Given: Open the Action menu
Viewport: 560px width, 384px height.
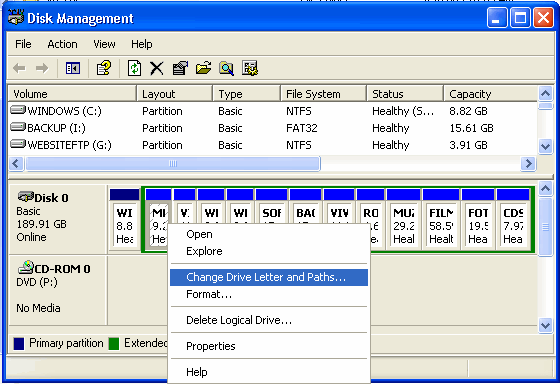Looking at the screenshot, I should click(x=62, y=44).
